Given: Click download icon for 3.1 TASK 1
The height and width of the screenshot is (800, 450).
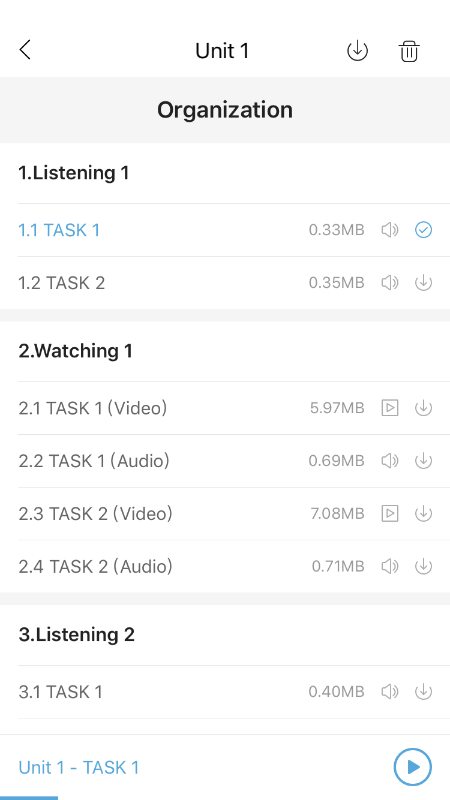Looking at the screenshot, I should [x=423, y=692].
